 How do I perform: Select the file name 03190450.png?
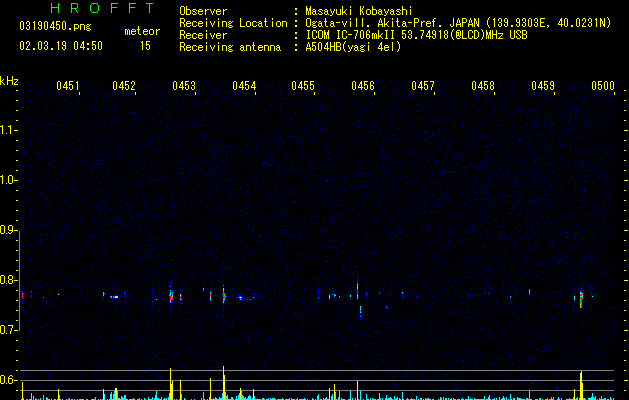55,26
